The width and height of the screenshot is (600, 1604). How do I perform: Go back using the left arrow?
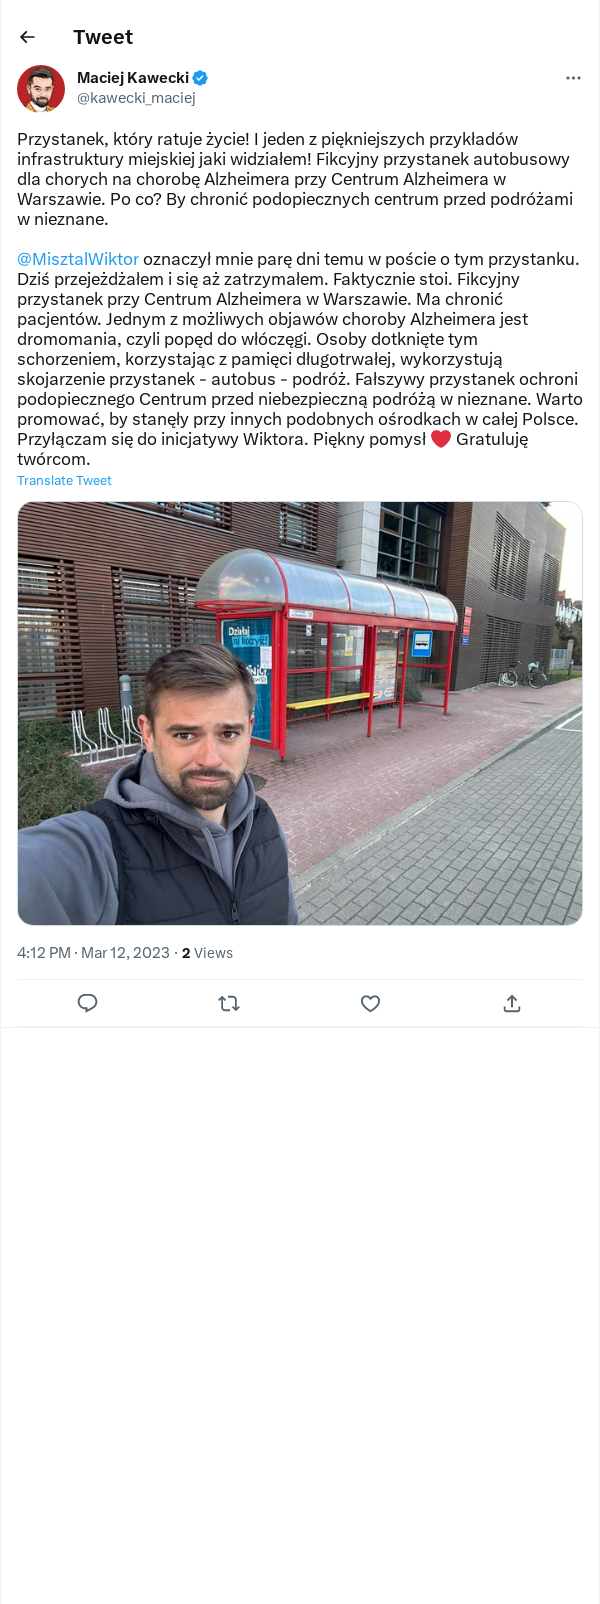coord(27,37)
